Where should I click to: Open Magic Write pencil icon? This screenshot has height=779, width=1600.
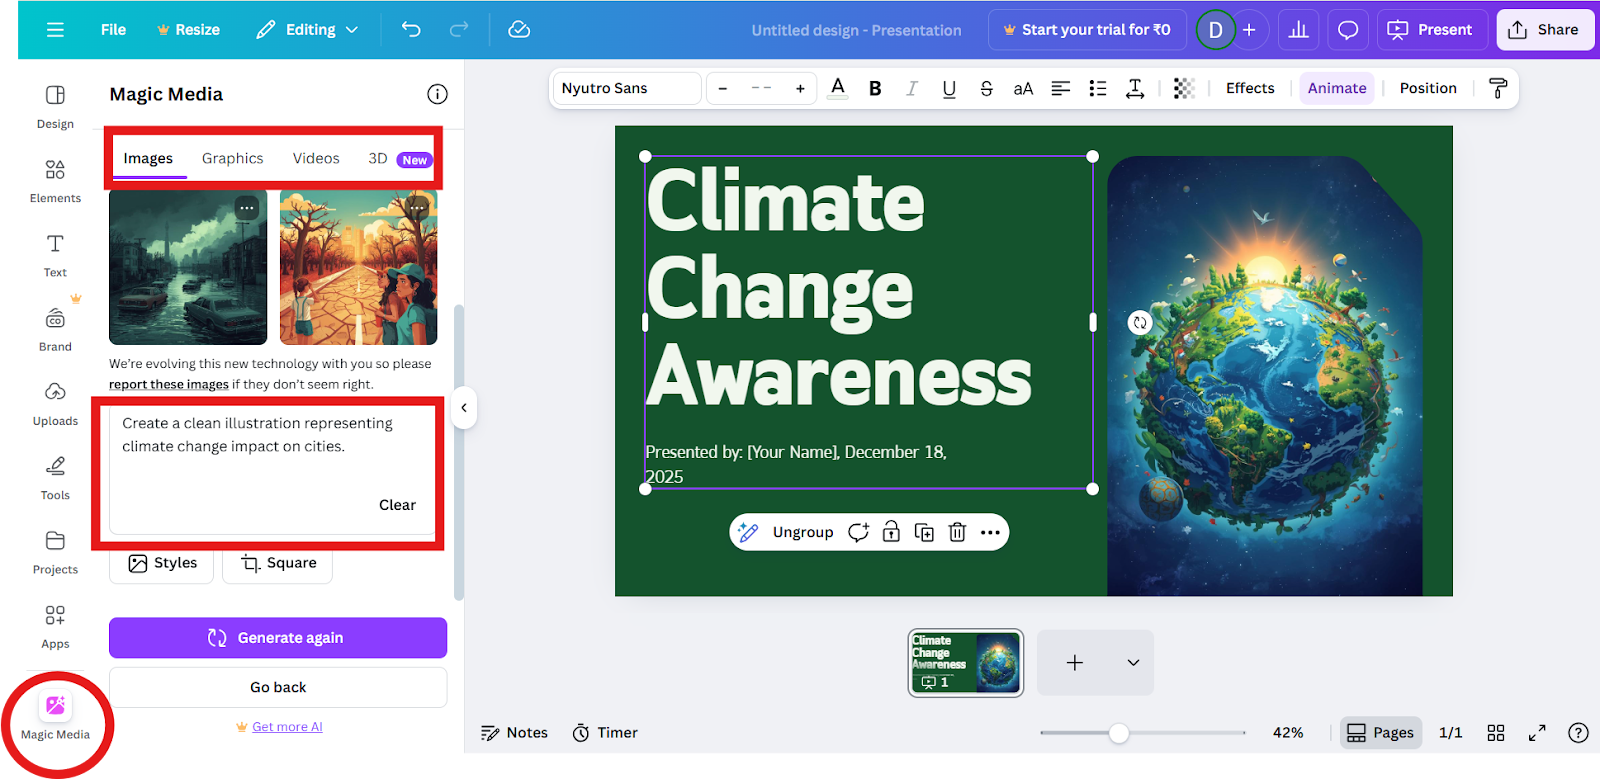tap(748, 532)
